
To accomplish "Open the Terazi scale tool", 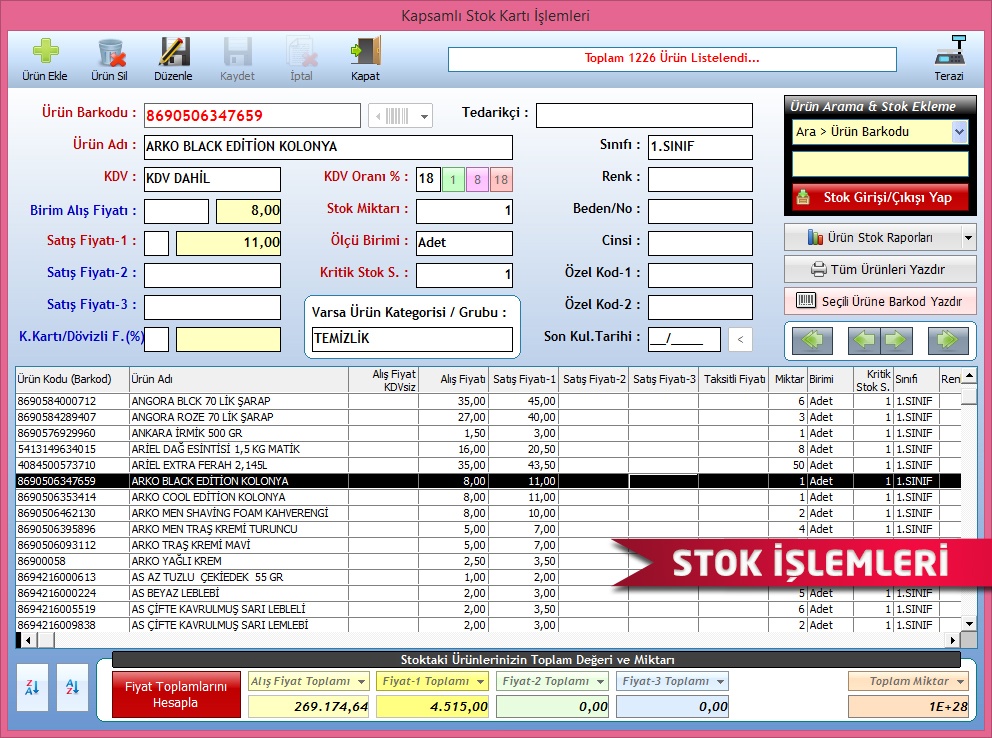I will click(x=949, y=51).
